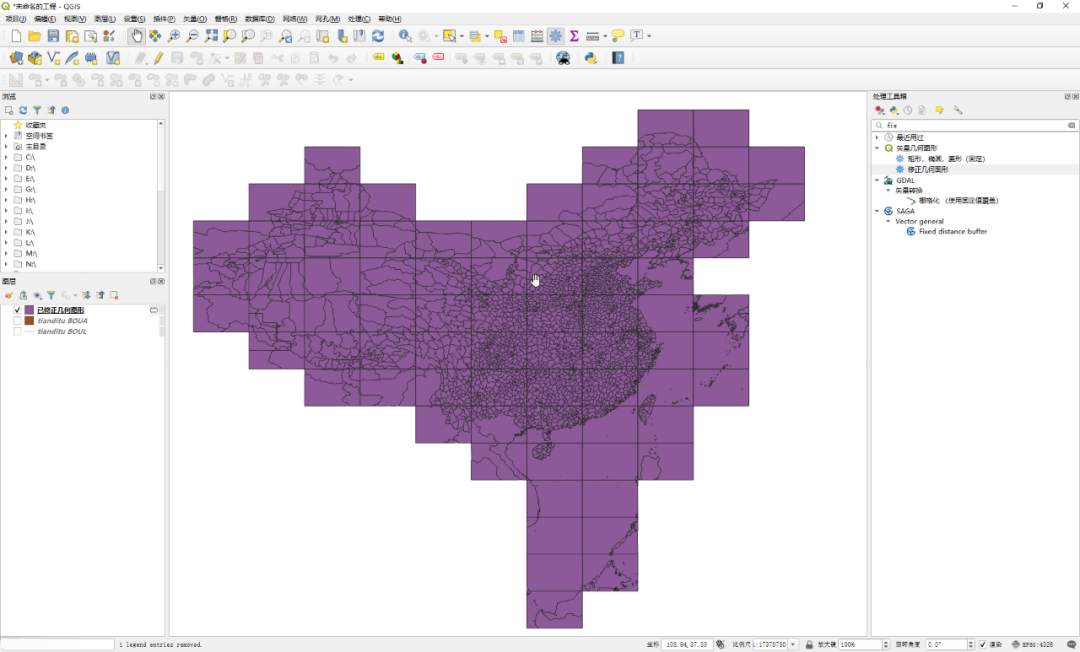This screenshot has width=1080, height=652.
Task: Click the Save Project floppy disk icon
Action: 54,36
